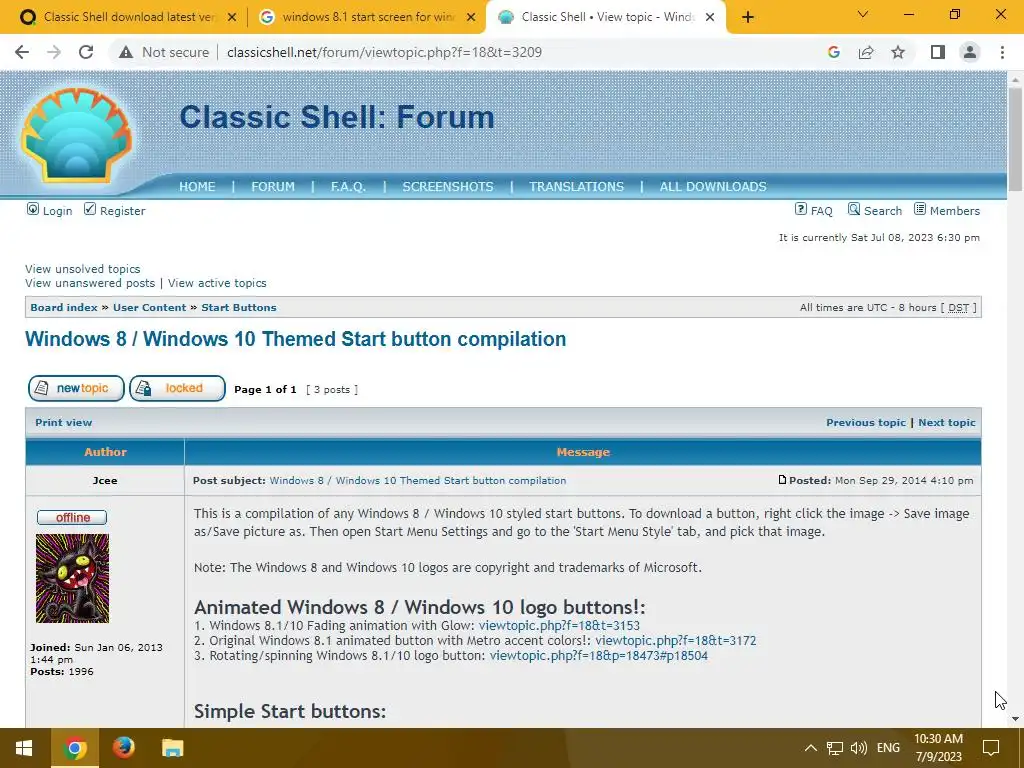Click the Register link
This screenshot has height=768, width=1024.
click(x=123, y=211)
